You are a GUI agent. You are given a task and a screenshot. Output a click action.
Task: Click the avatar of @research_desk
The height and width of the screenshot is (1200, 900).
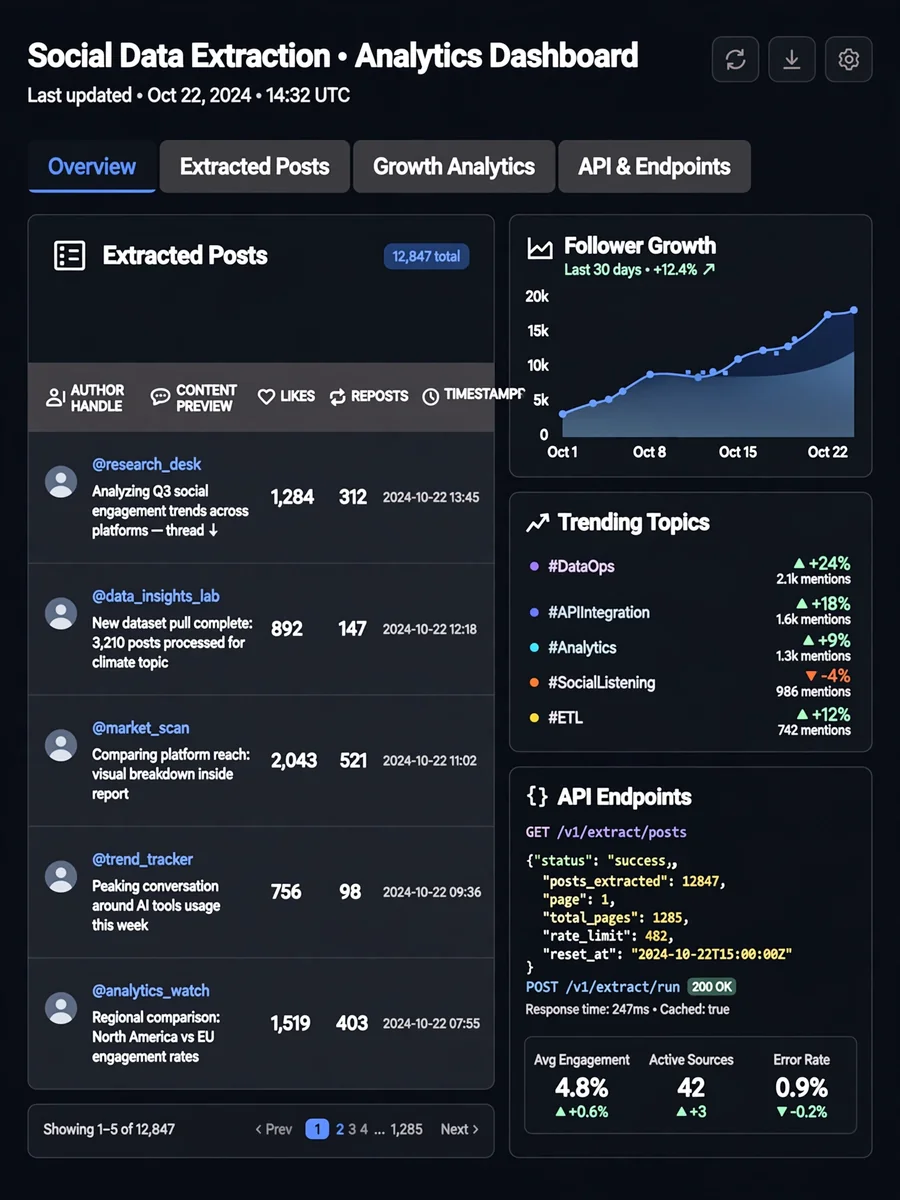coord(61,482)
